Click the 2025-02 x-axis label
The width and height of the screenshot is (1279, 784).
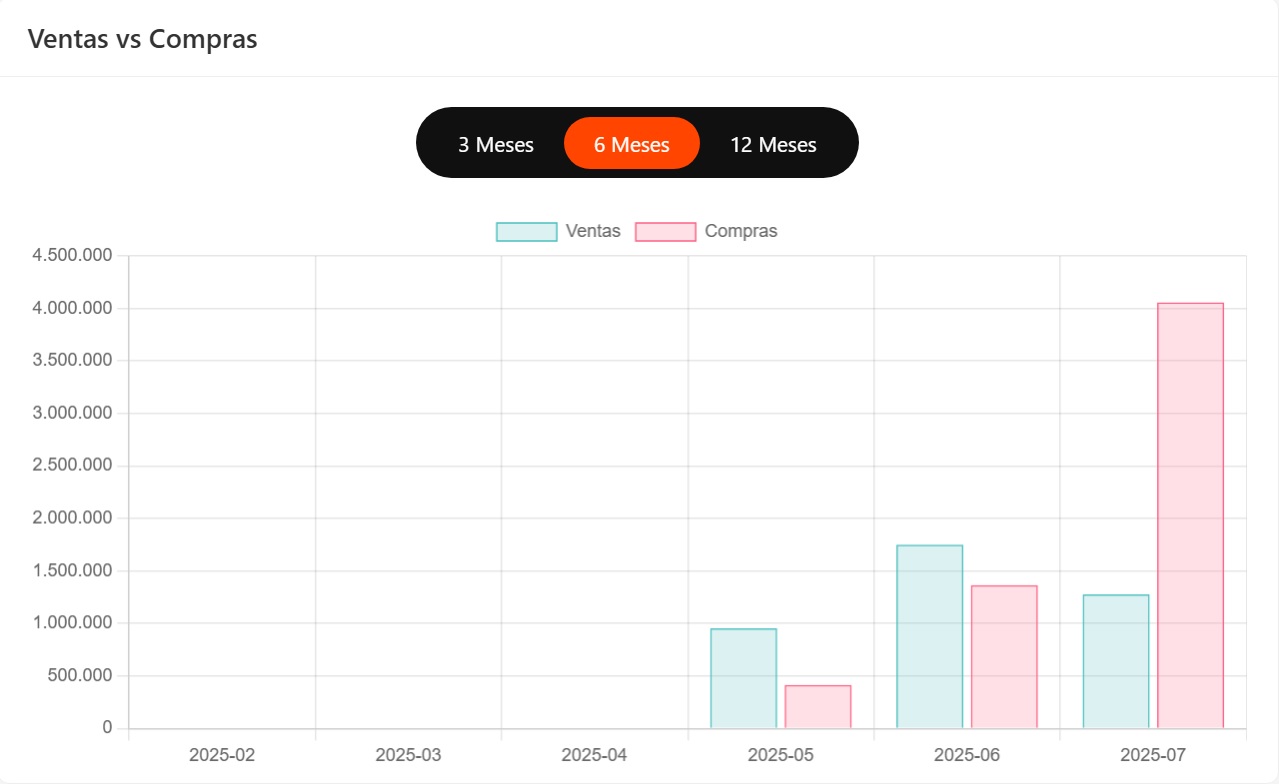(222, 754)
